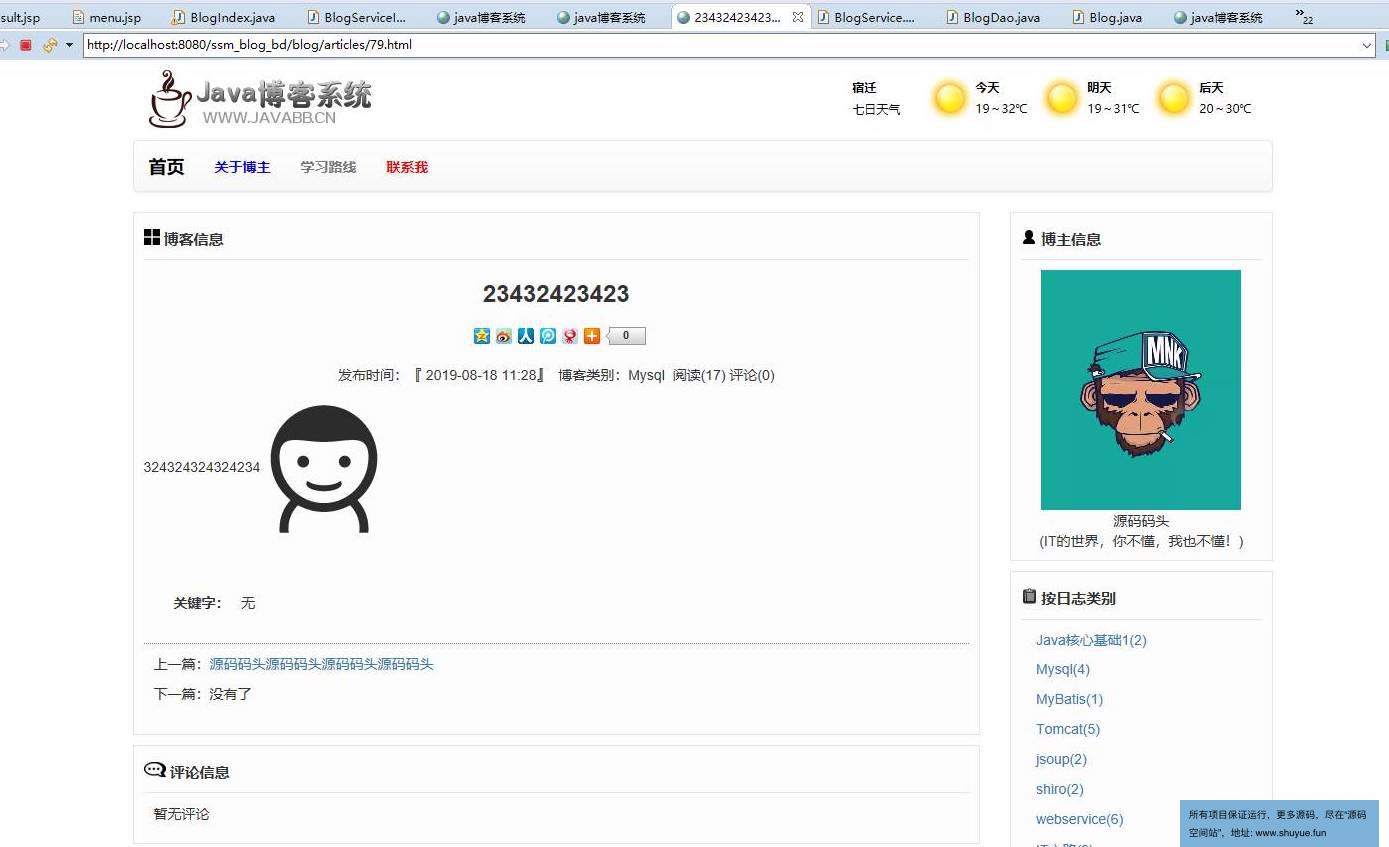1389x847 pixels.
Task: Expand URL history dropdown in address bar
Action: pos(1367,45)
